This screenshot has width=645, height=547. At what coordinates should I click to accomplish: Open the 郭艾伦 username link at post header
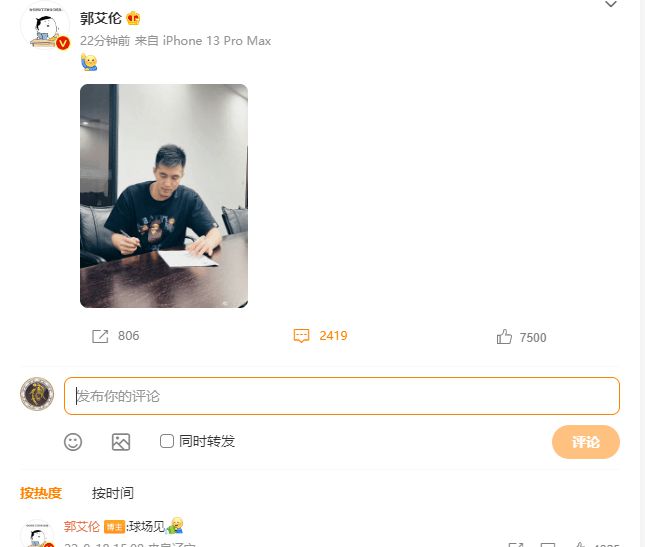tap(101, 18)
